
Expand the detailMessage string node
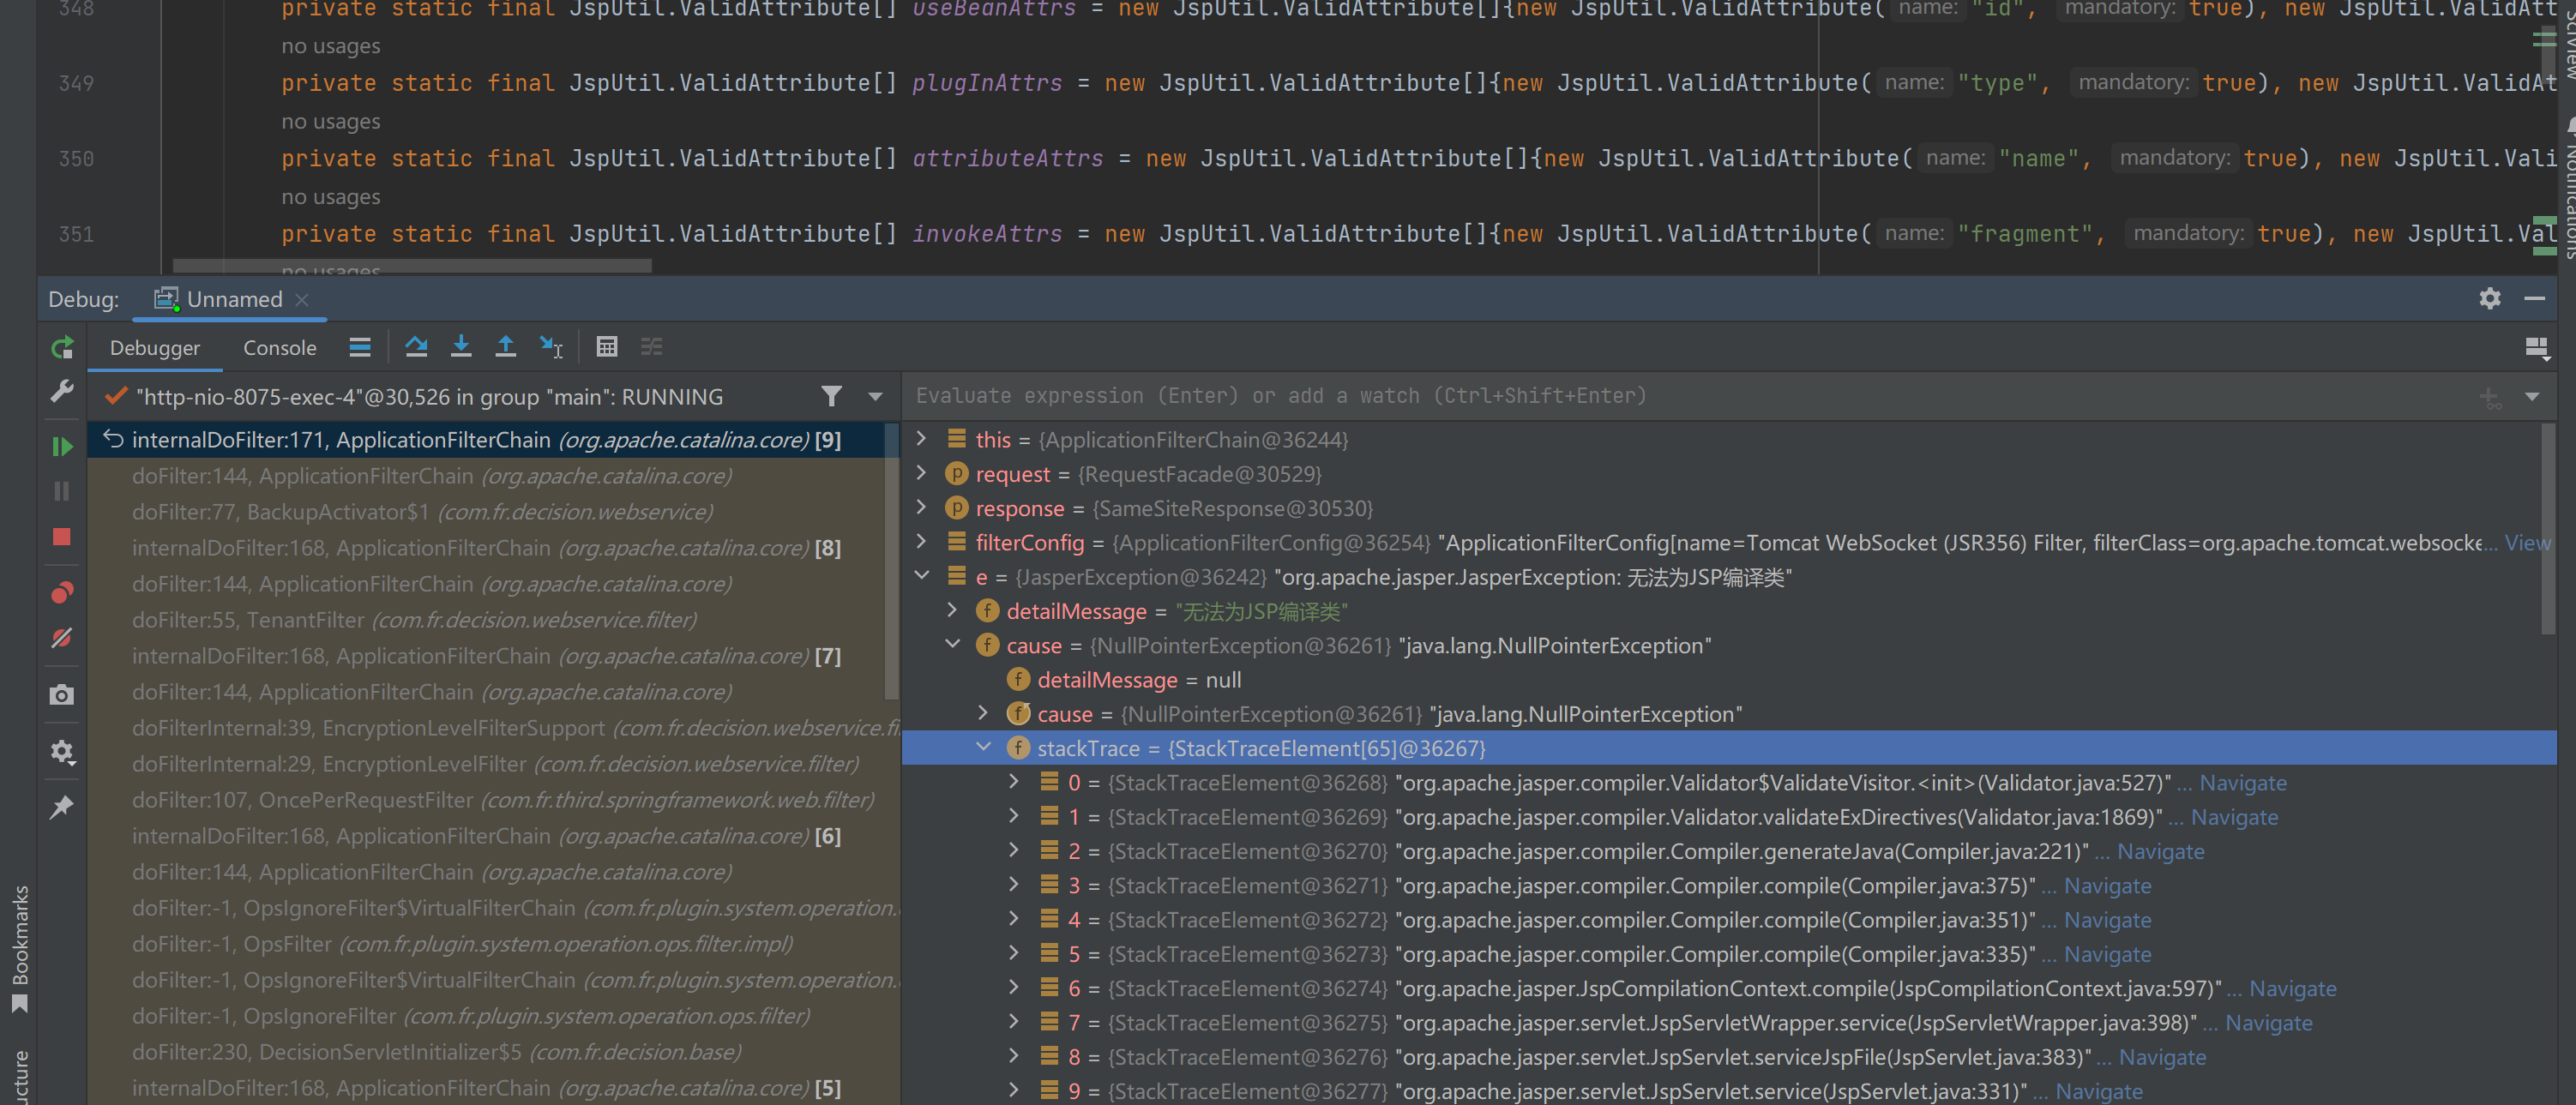(953, 610)
